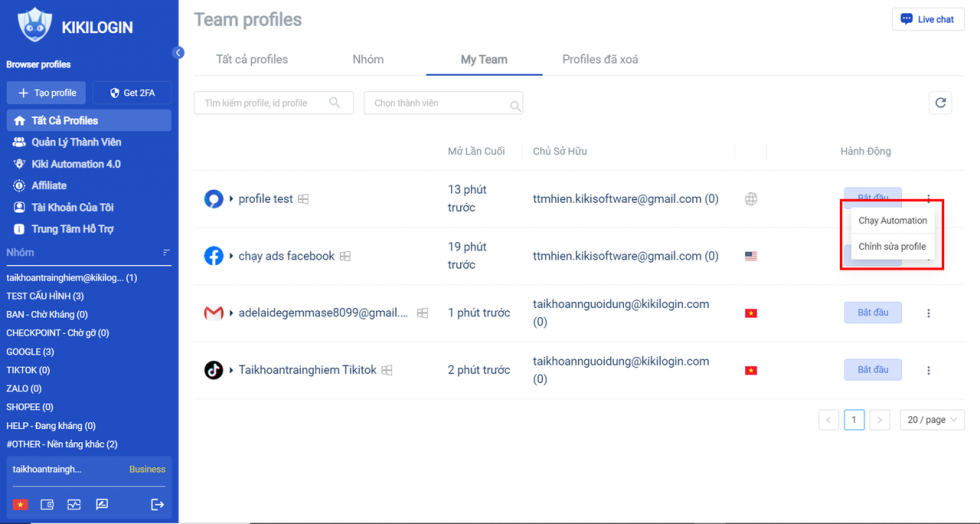The width and height of the screenshot is (980, 524).
Task: Open the feedback chat icon in sidebar footer
Action: 102,505
